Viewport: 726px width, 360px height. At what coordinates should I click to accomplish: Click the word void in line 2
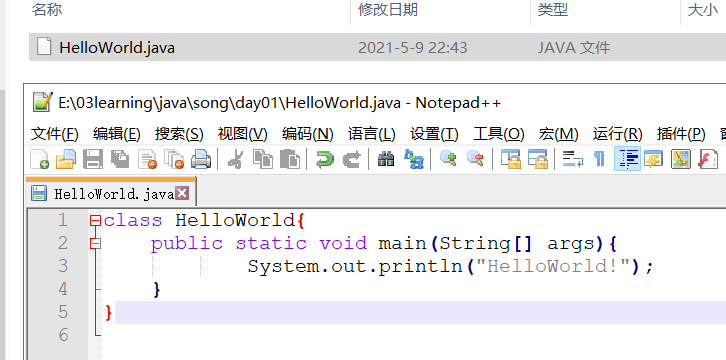pos(343,243)
